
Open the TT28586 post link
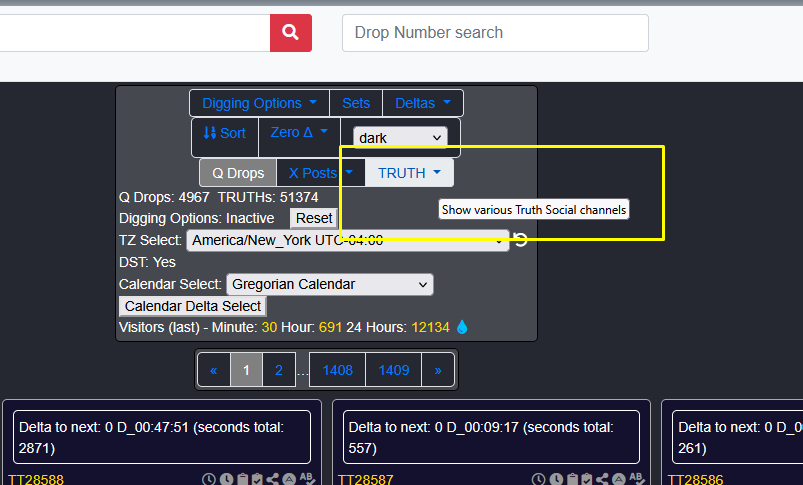click(695, 479)
